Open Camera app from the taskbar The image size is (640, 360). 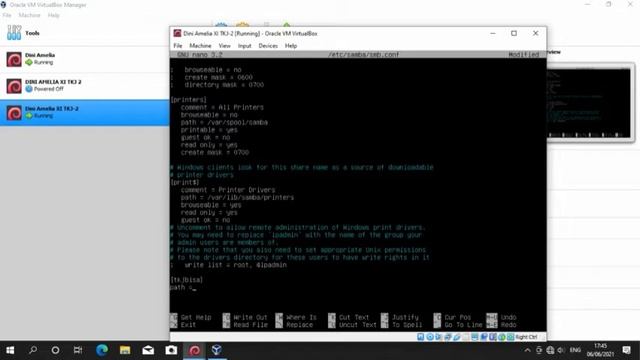(x=171, y=350)
